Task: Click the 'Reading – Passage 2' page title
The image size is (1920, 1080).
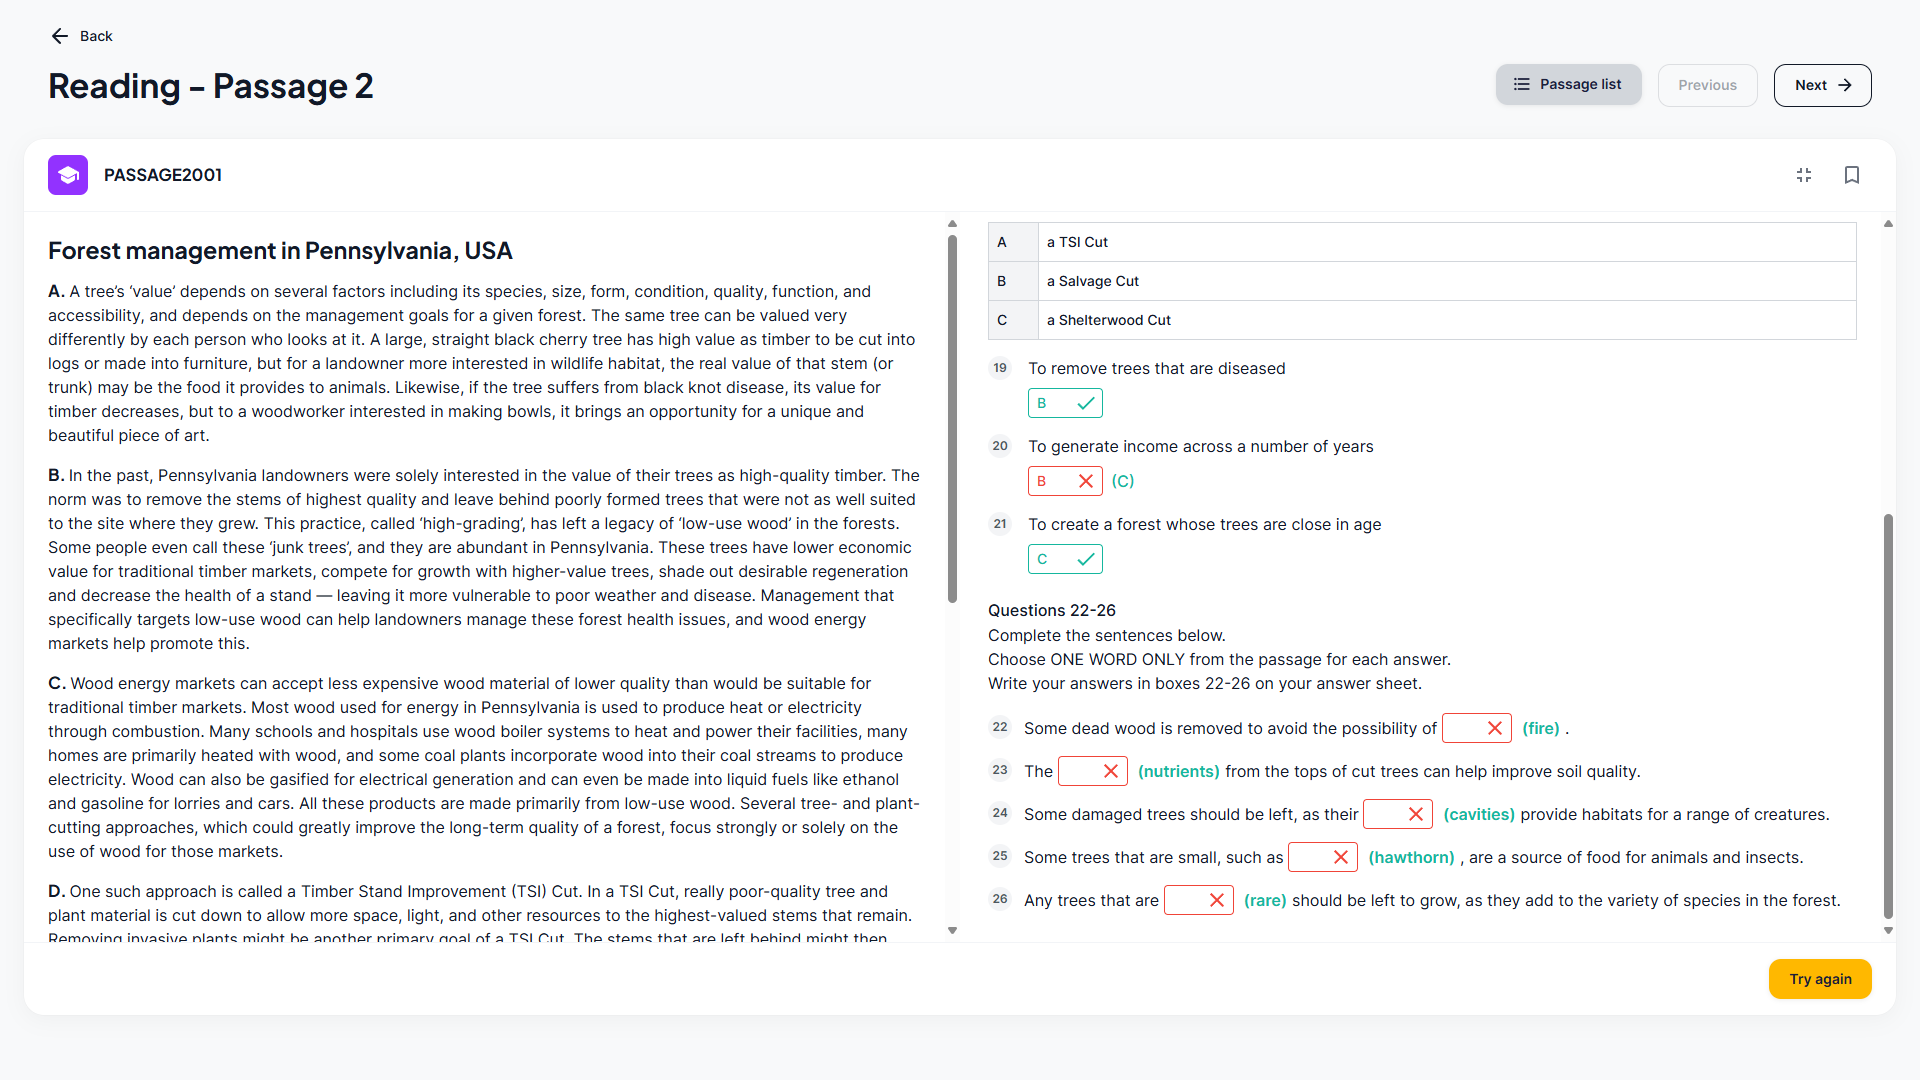Action: click(211, 86)
